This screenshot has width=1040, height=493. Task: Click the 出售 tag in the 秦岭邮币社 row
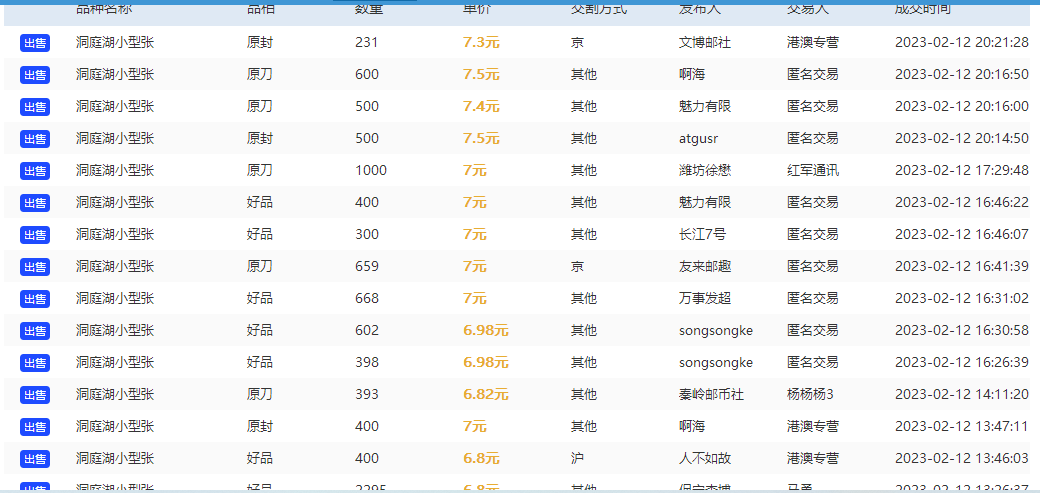point(35,395)
